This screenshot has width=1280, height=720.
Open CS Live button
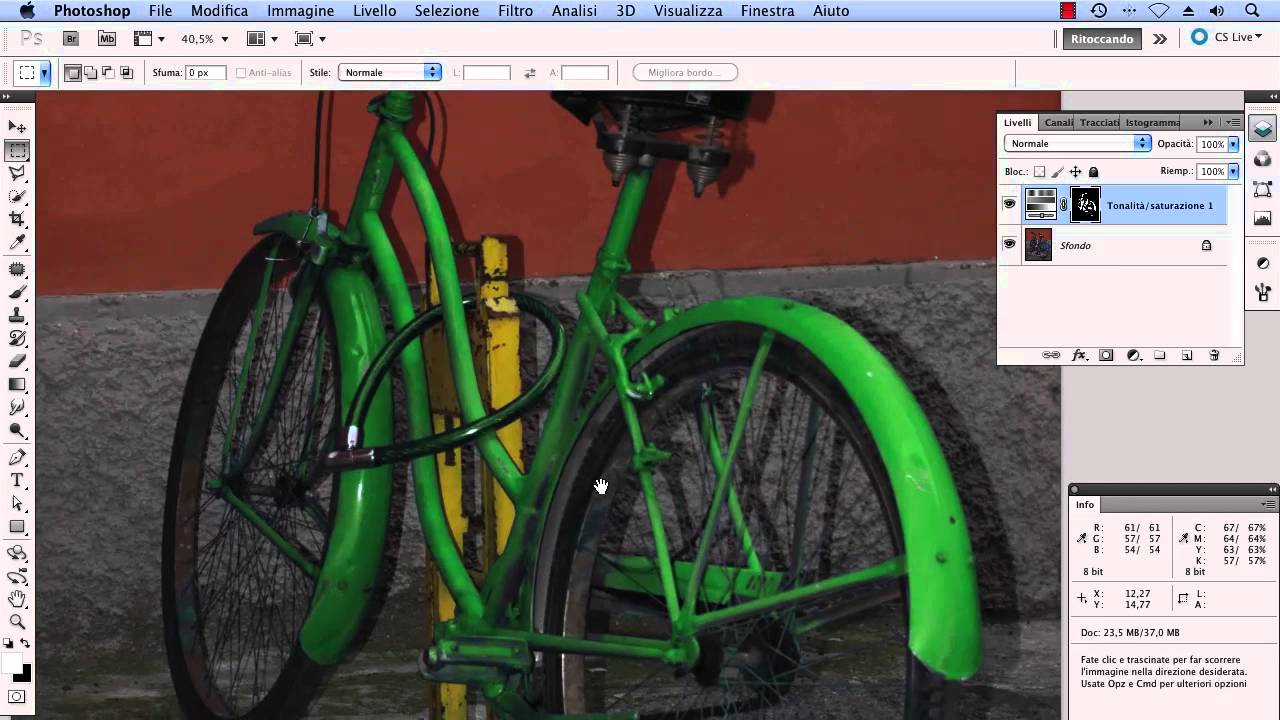click(x=1227, y=37)
